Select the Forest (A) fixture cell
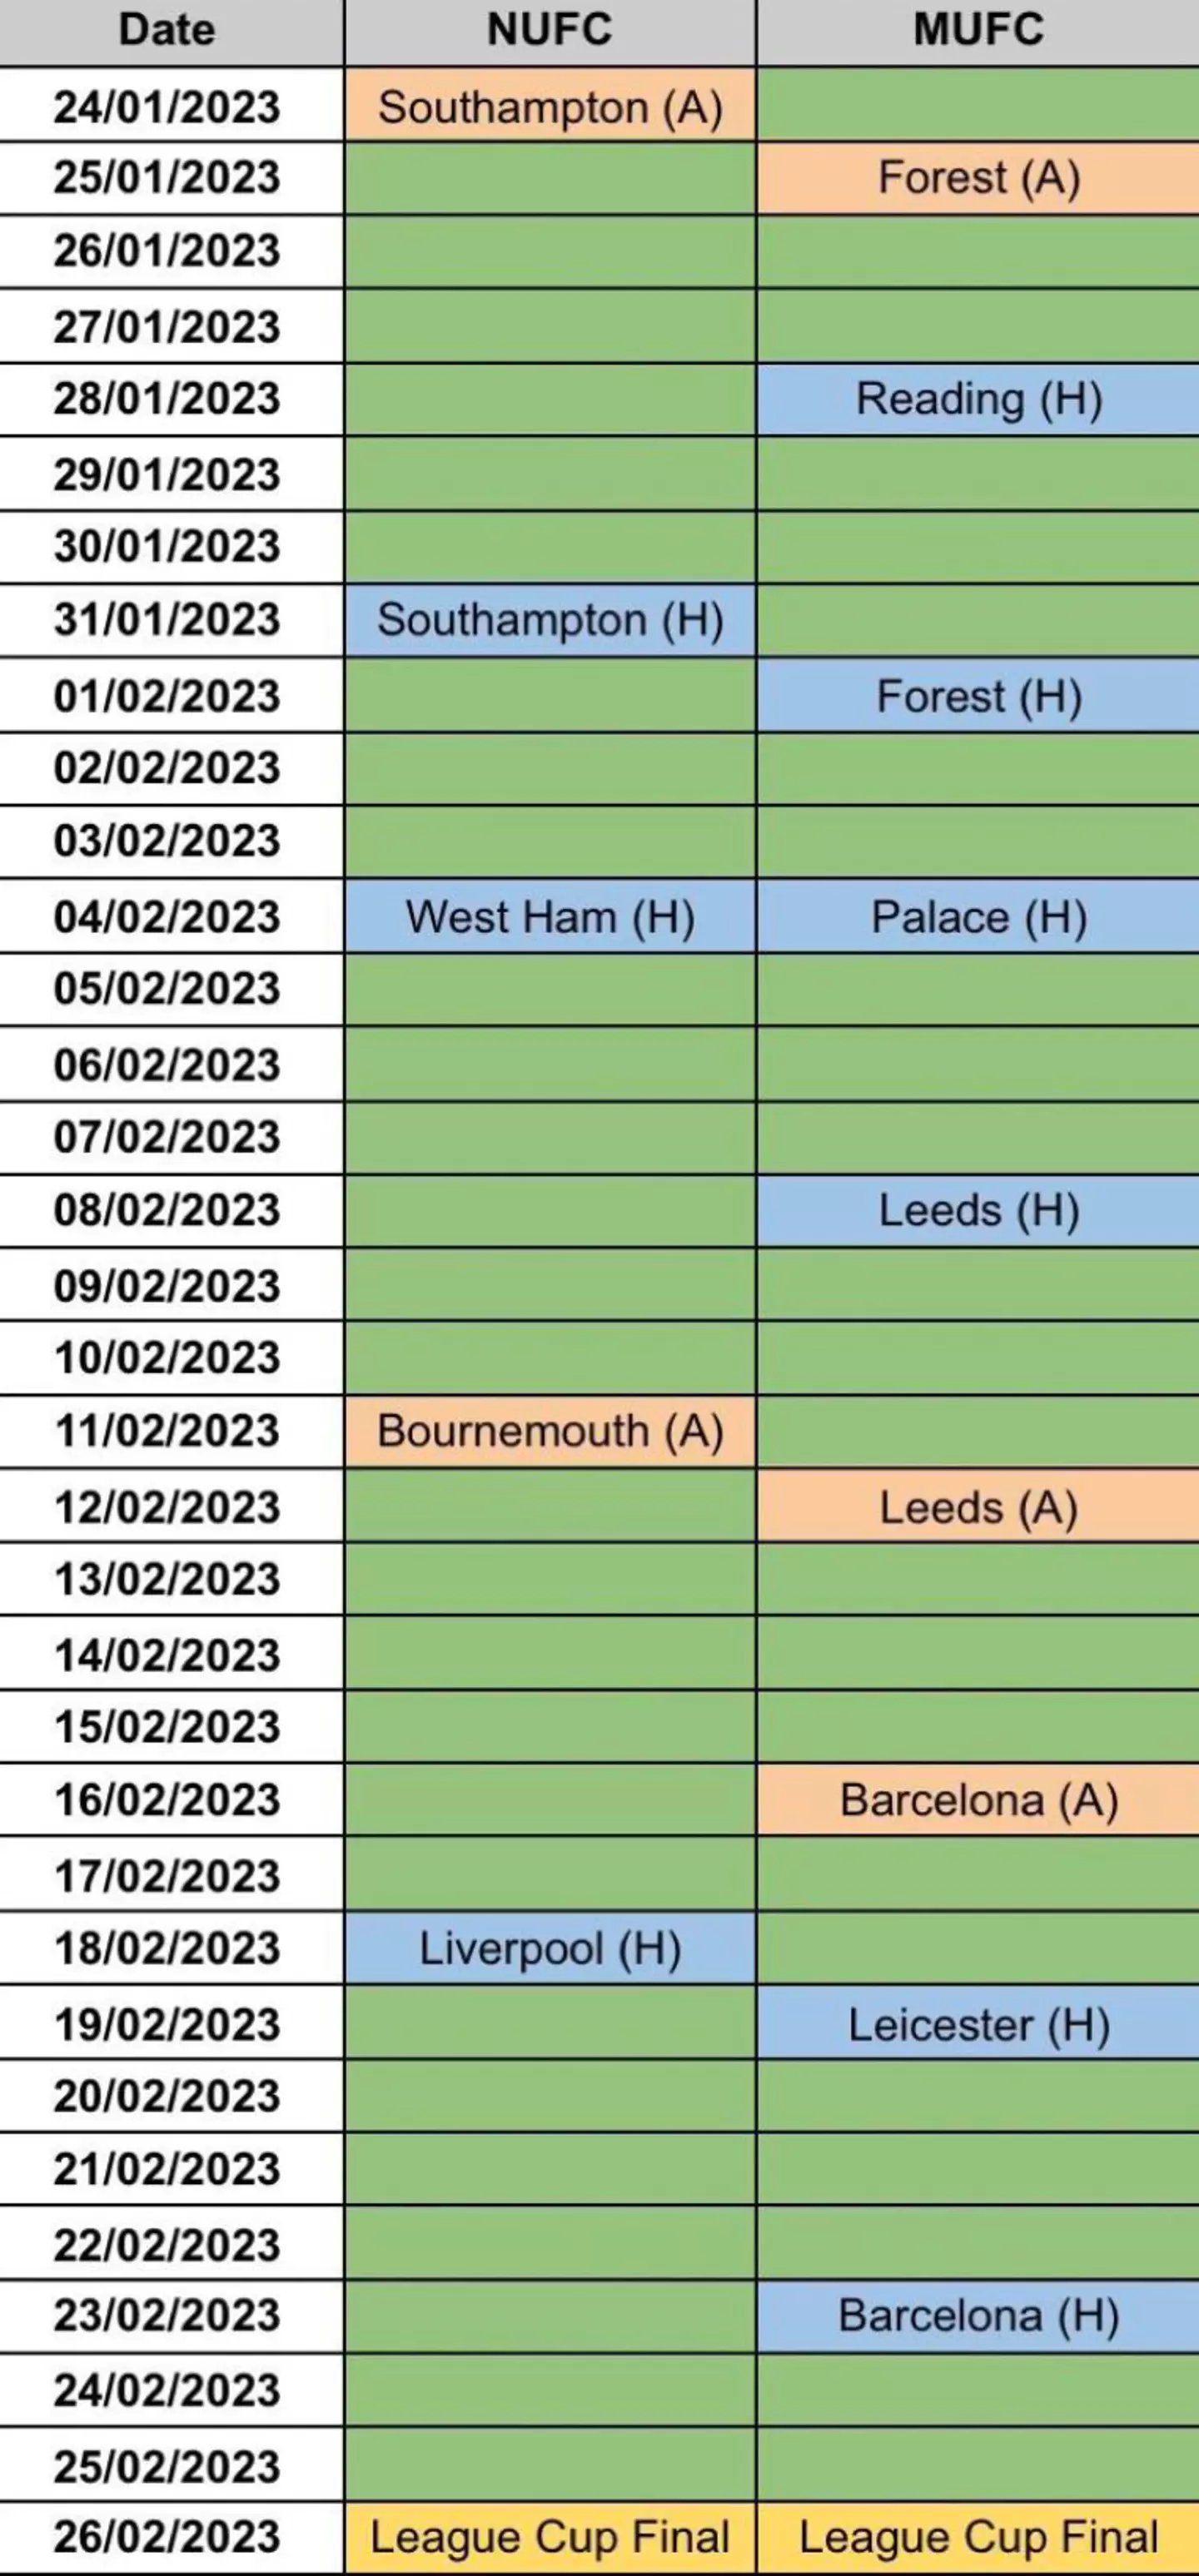Screen dimensions: 1199x2576 point(978,178)
